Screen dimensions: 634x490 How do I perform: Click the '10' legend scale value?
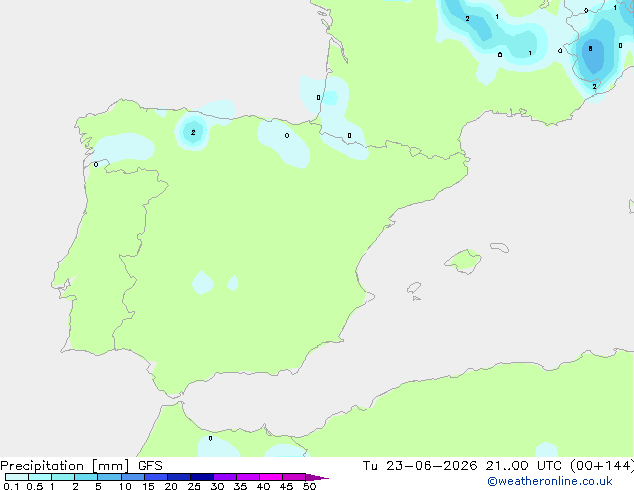click(x=125, y=486)
